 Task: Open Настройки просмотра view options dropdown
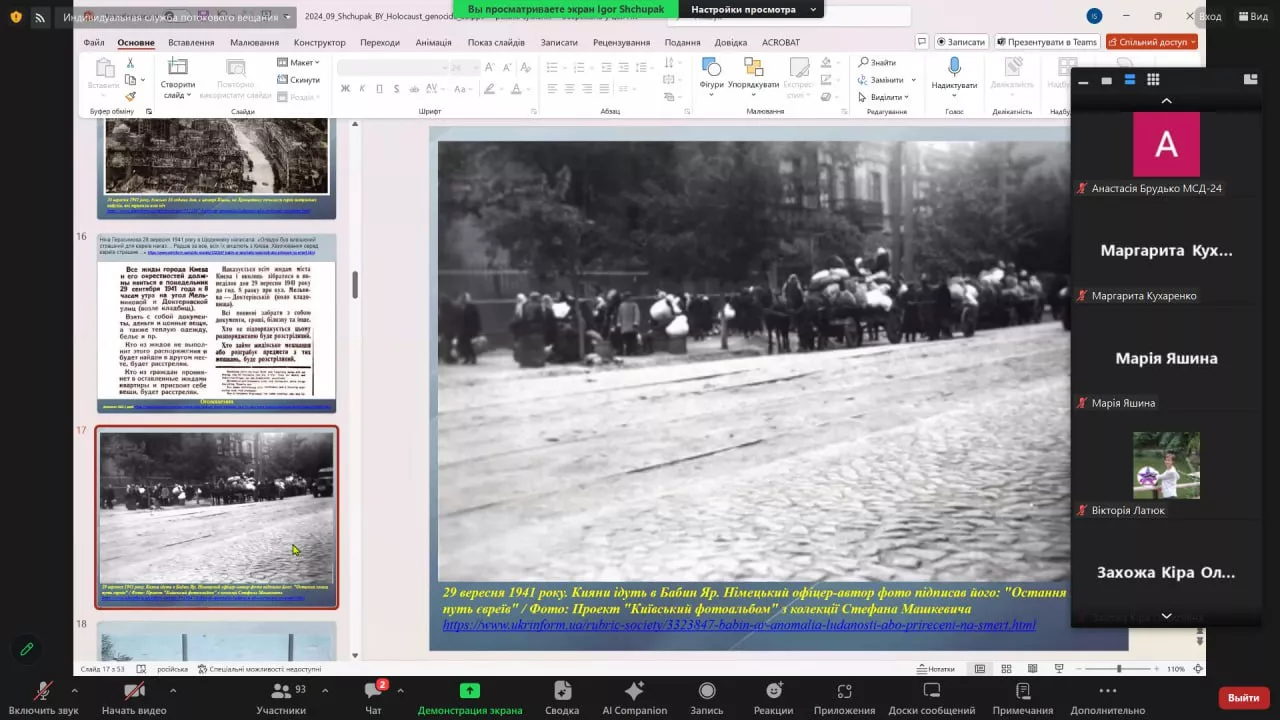(753, 9)
